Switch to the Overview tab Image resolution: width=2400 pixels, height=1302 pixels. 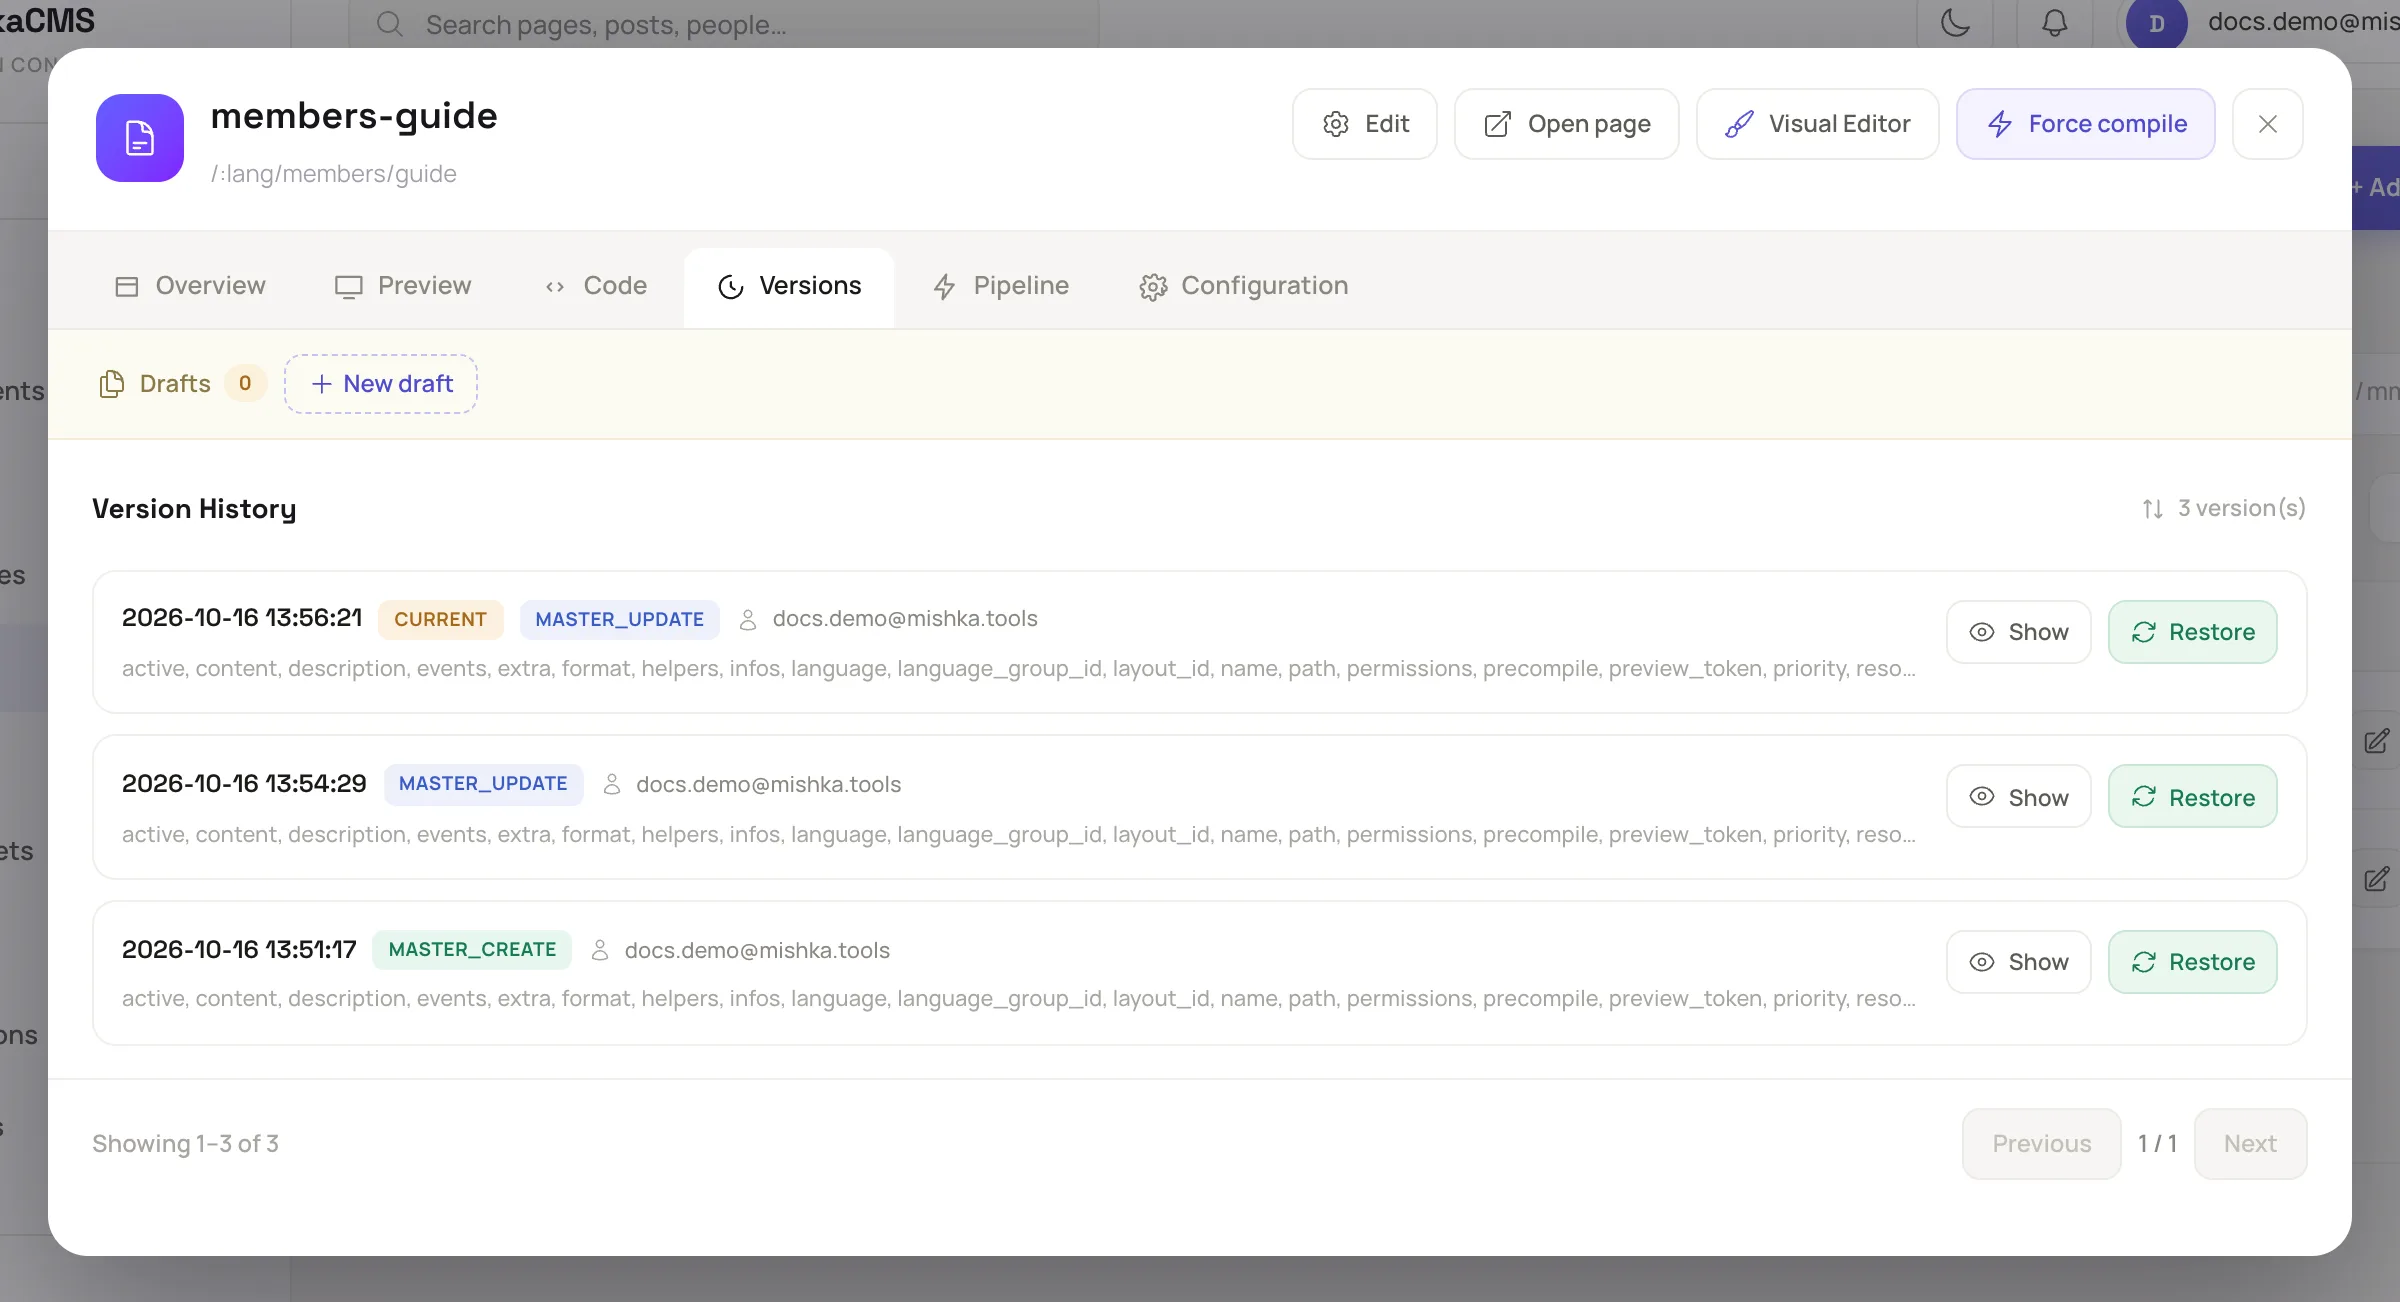tap(190, 287)
